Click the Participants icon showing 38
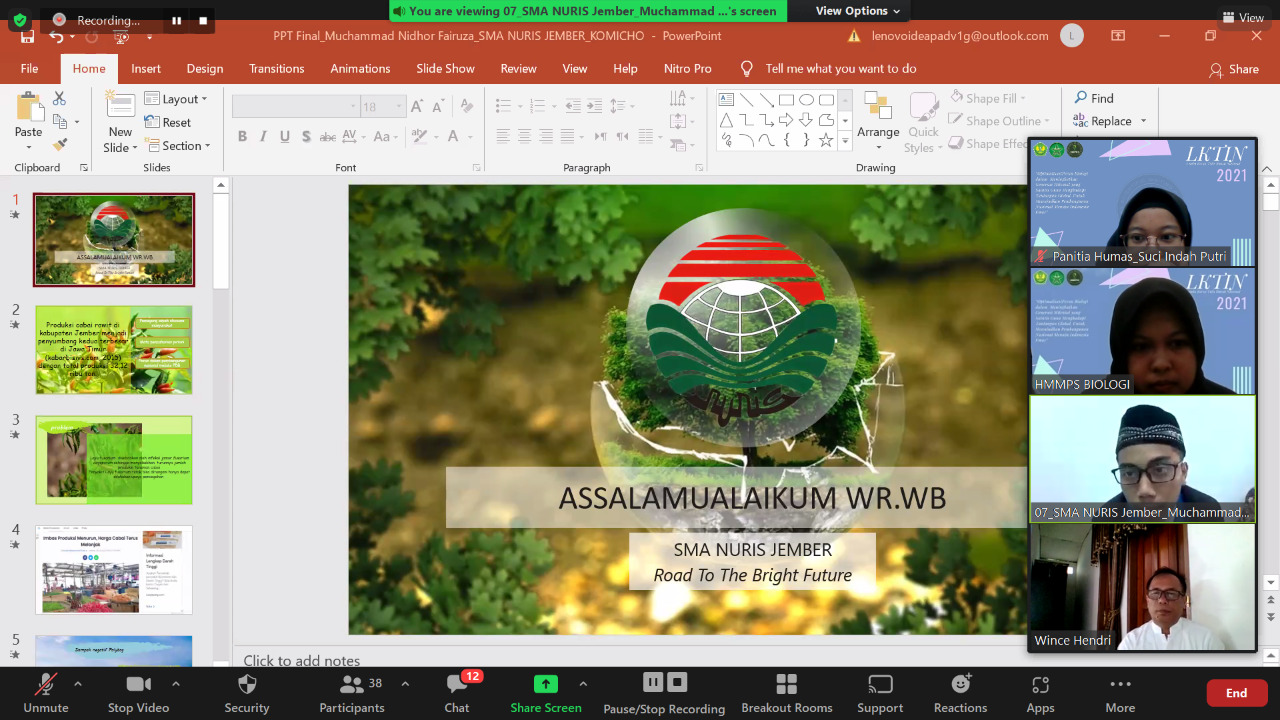Viewport: 1280px width, 720px height. pyautogui.click(x=352, y=690)
